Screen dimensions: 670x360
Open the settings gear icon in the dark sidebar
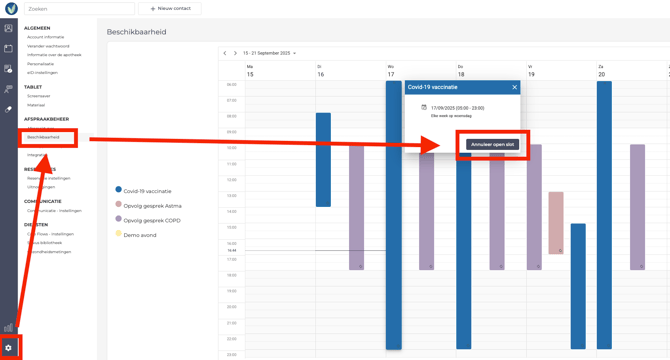[x=8, y=348]
